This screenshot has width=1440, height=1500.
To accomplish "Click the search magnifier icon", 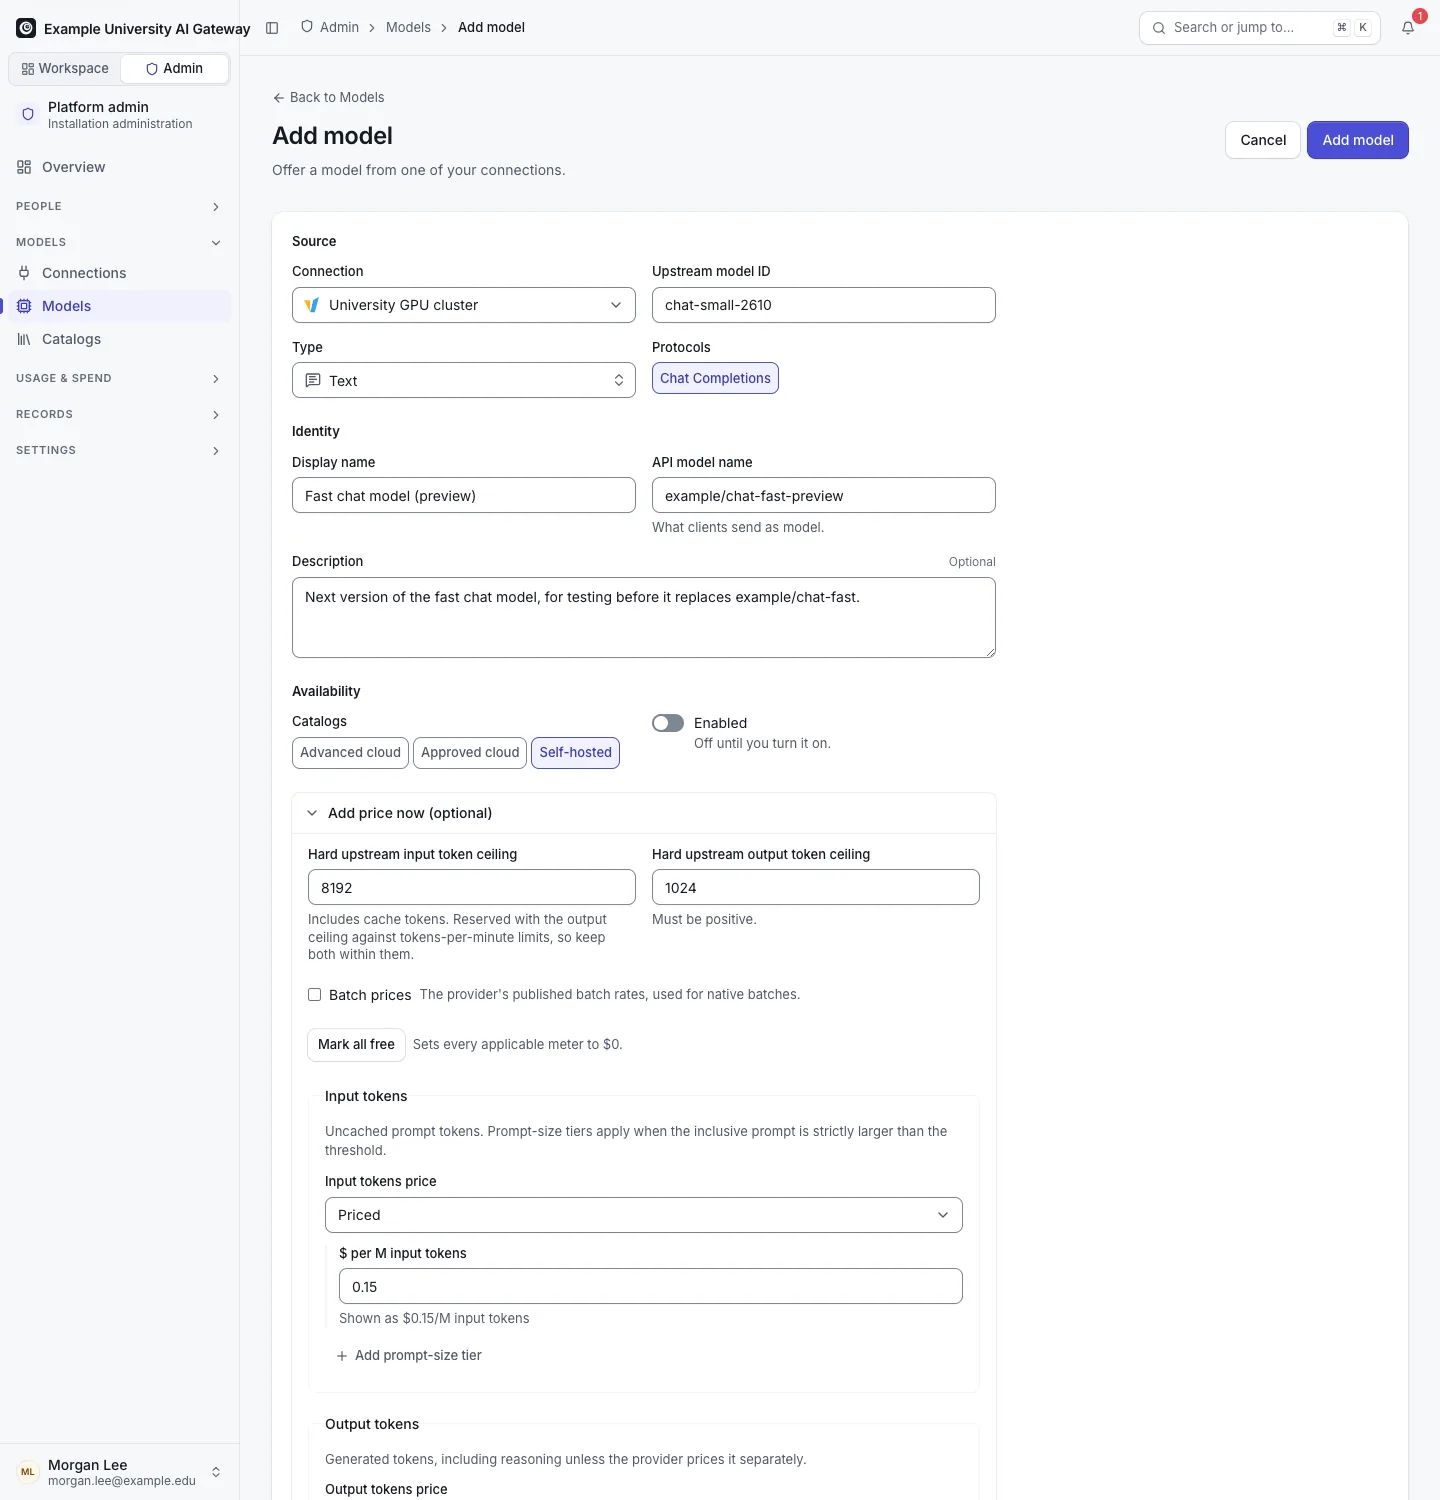I will (x=1159, y=28).
